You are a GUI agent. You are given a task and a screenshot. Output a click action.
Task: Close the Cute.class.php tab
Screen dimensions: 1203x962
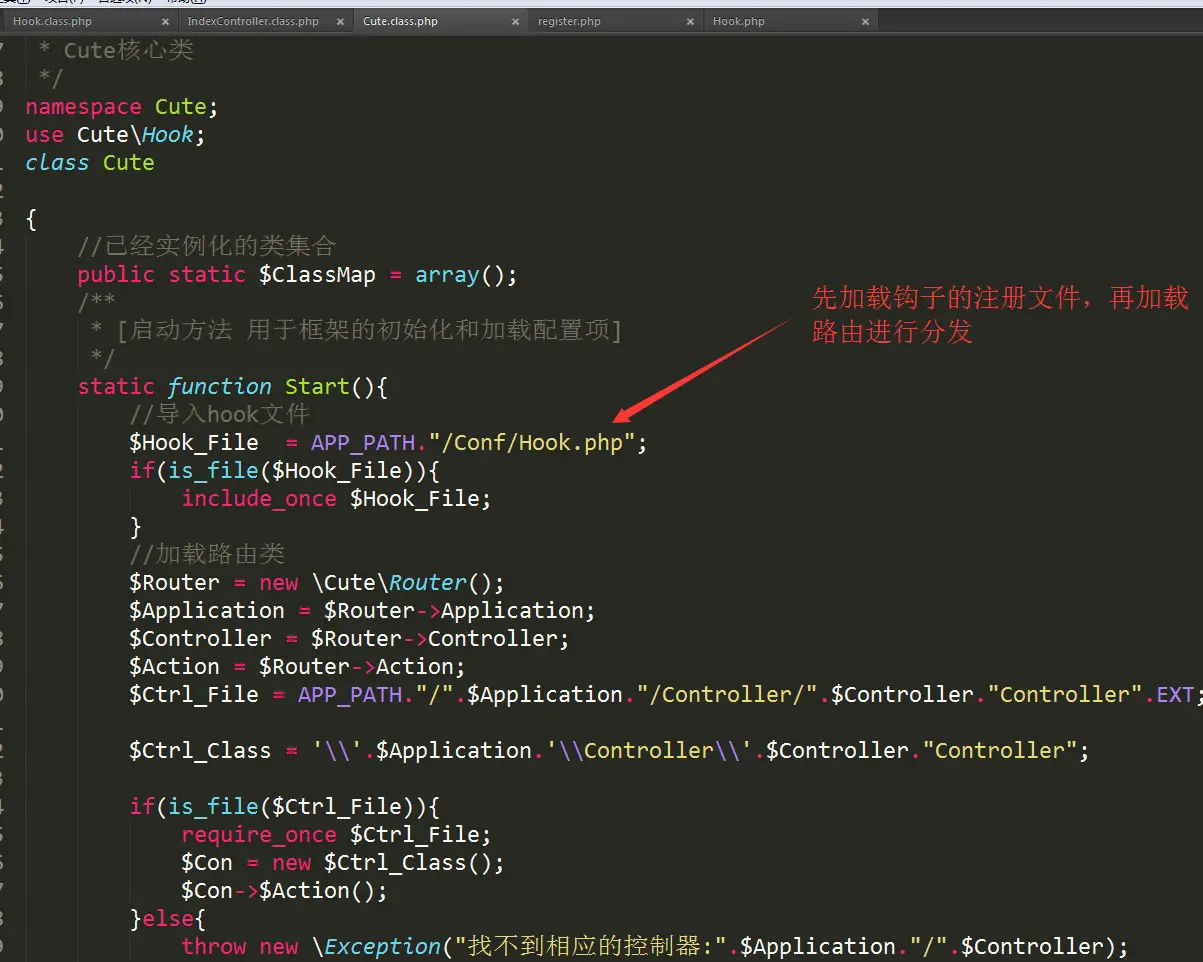click(x=515, y=21)
